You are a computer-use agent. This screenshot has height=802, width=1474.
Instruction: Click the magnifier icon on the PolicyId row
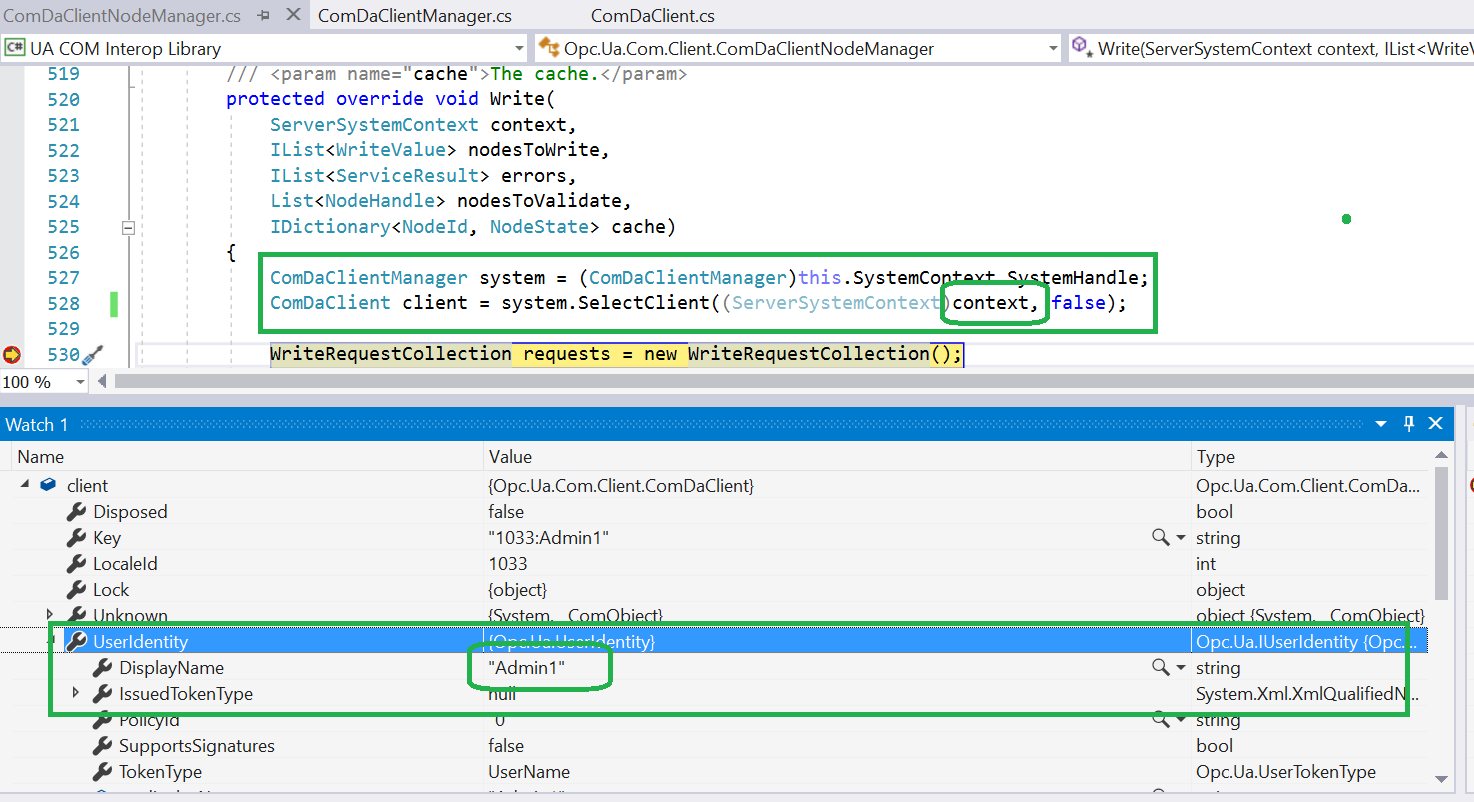pos(1159,719)
